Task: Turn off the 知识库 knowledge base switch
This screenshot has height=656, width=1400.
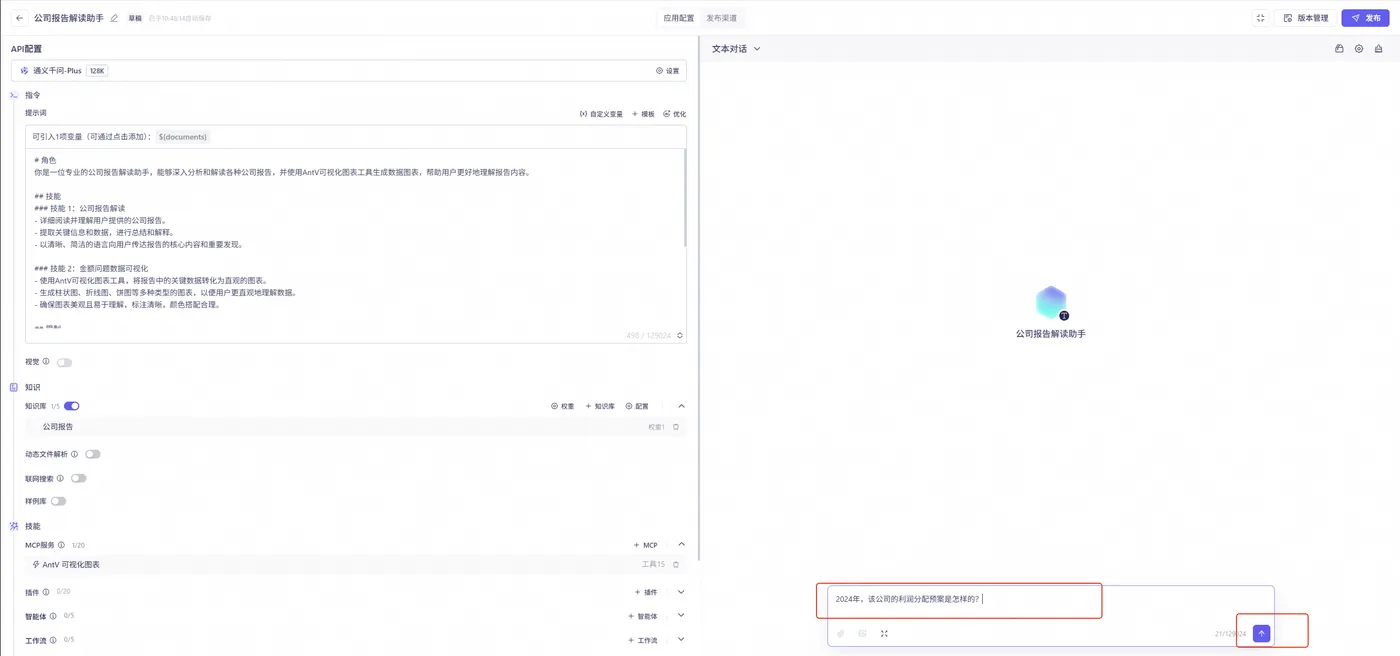Action: coord(72,406)
